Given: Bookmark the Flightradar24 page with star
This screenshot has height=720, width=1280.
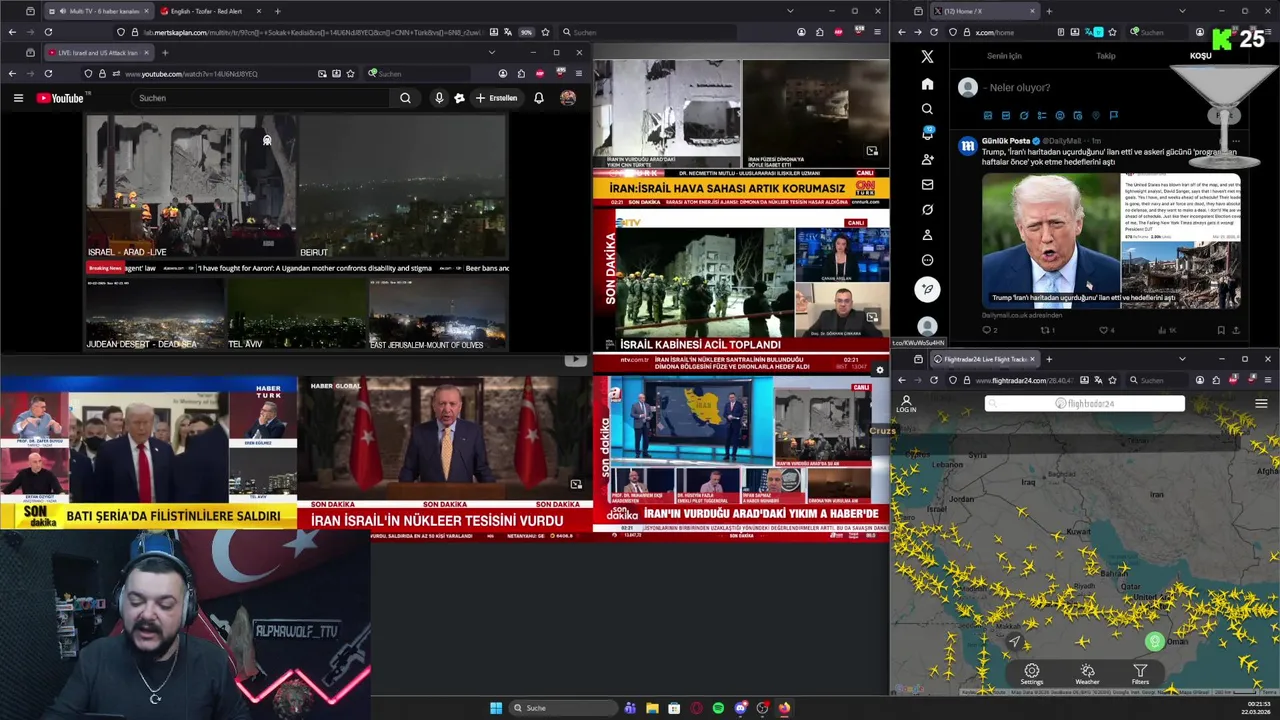Looking at the screenshot, I should (1112, 380).
